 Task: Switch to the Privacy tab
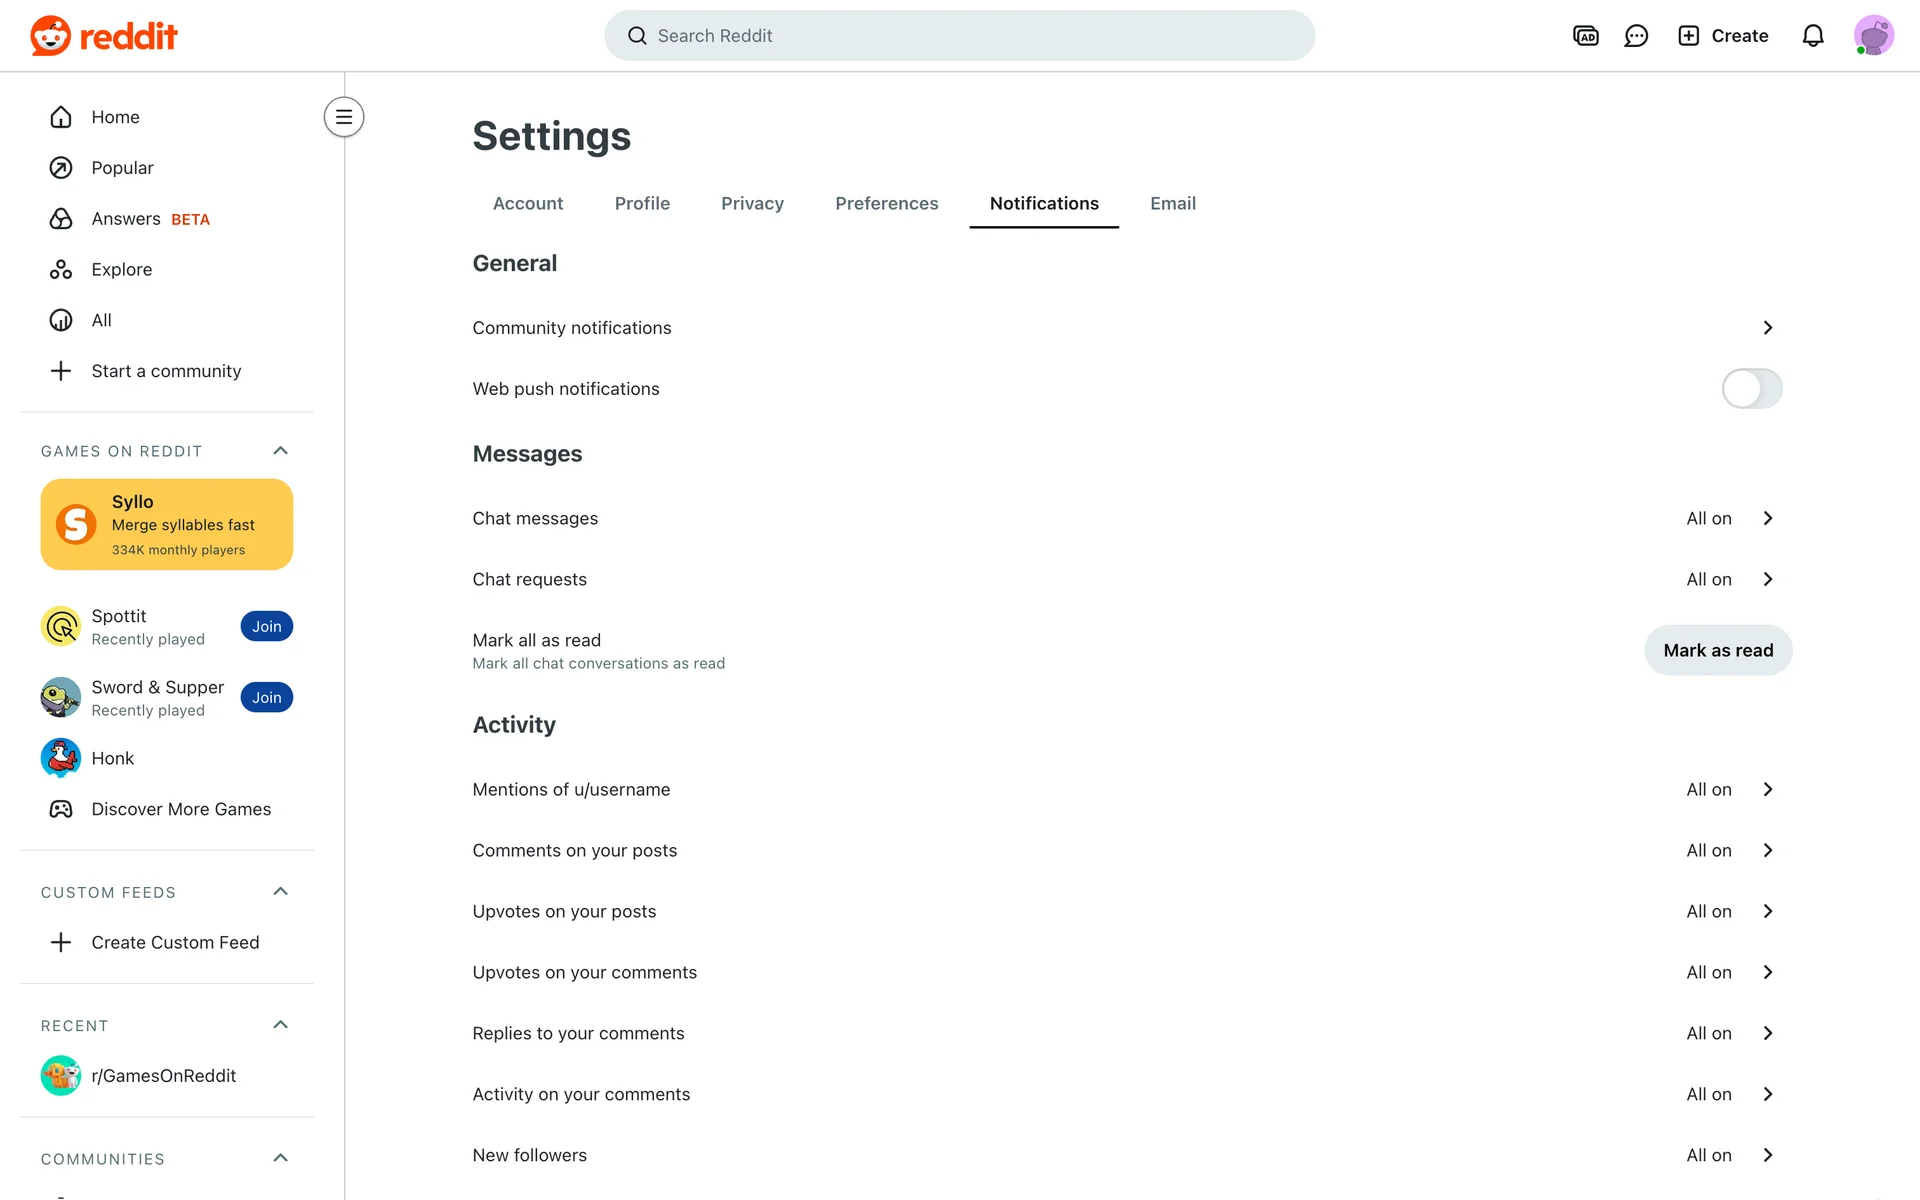click(x=752, y=204)
